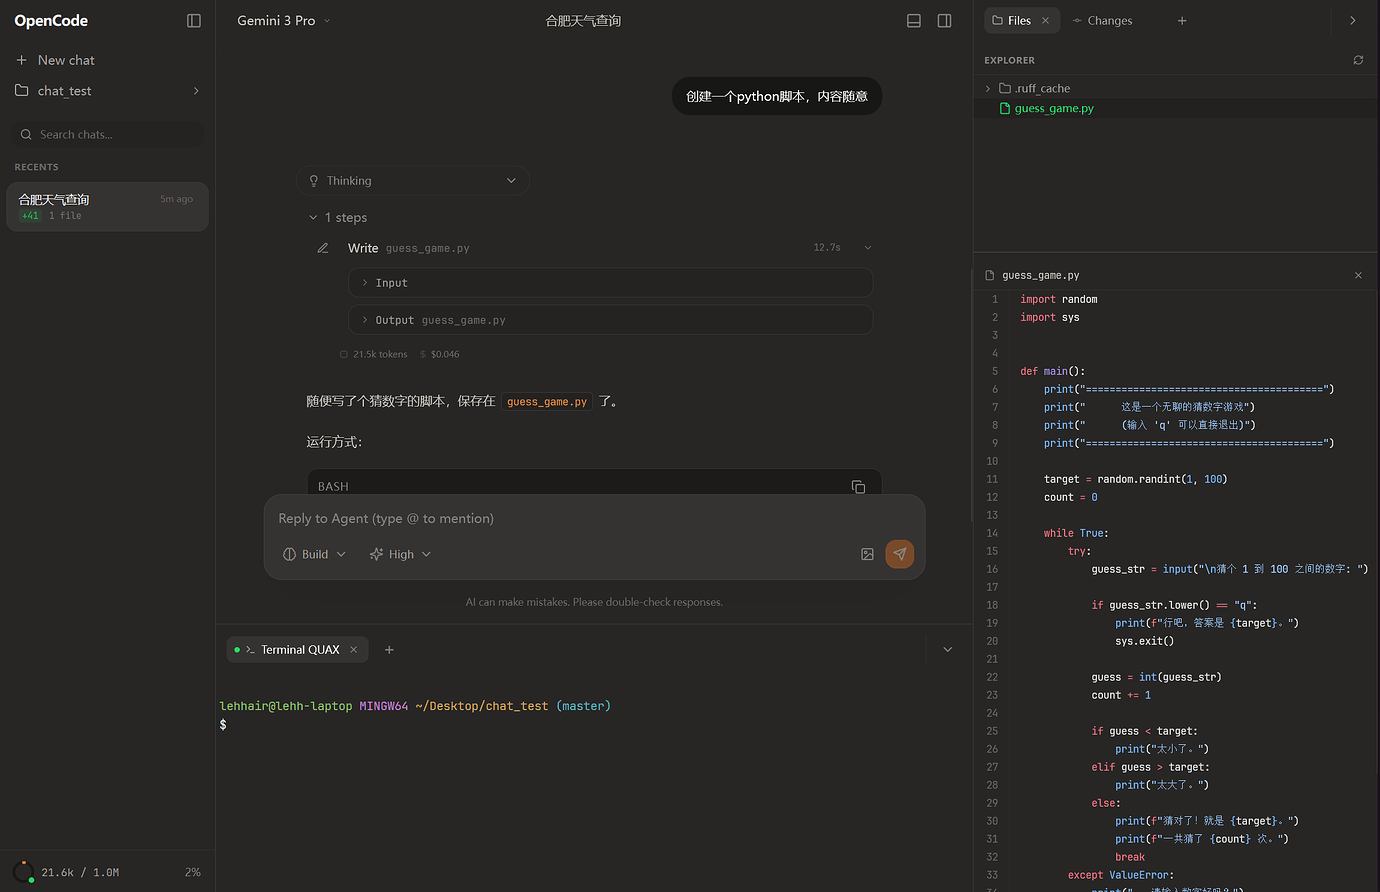
Task: Collapse the Write step chevron
Action: 867,248
